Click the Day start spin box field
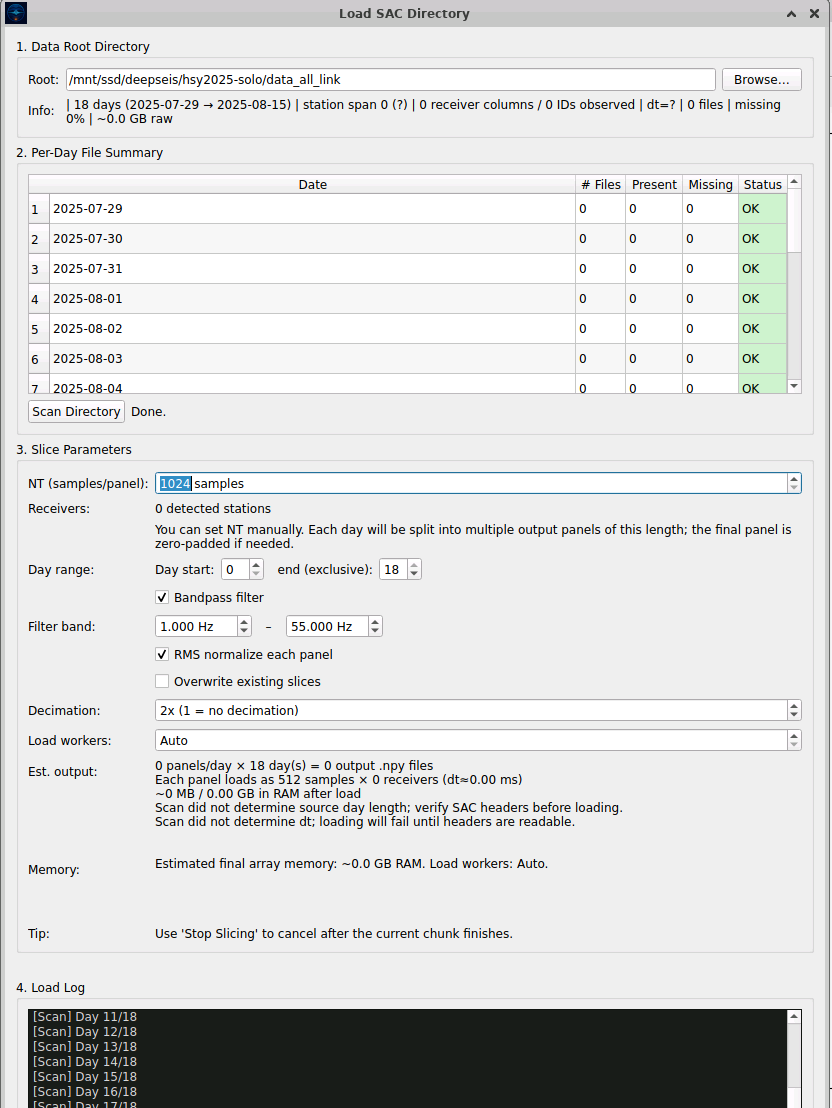 coord(235,570)
